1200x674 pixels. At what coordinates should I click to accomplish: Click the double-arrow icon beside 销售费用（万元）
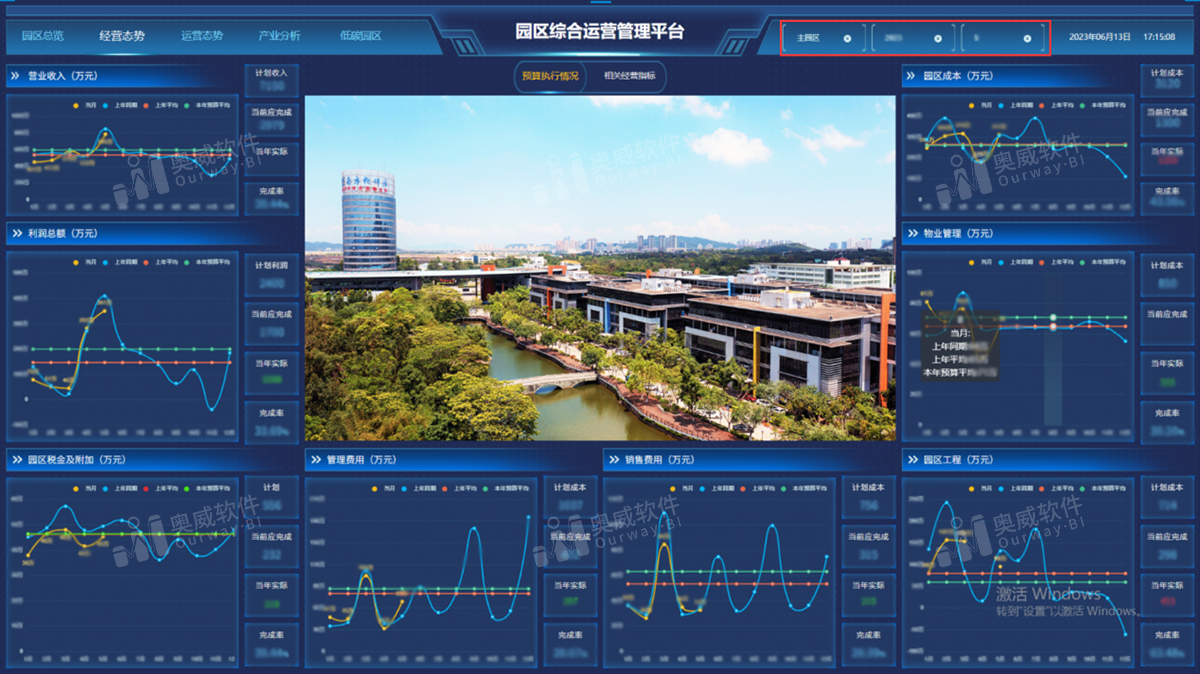613,460
